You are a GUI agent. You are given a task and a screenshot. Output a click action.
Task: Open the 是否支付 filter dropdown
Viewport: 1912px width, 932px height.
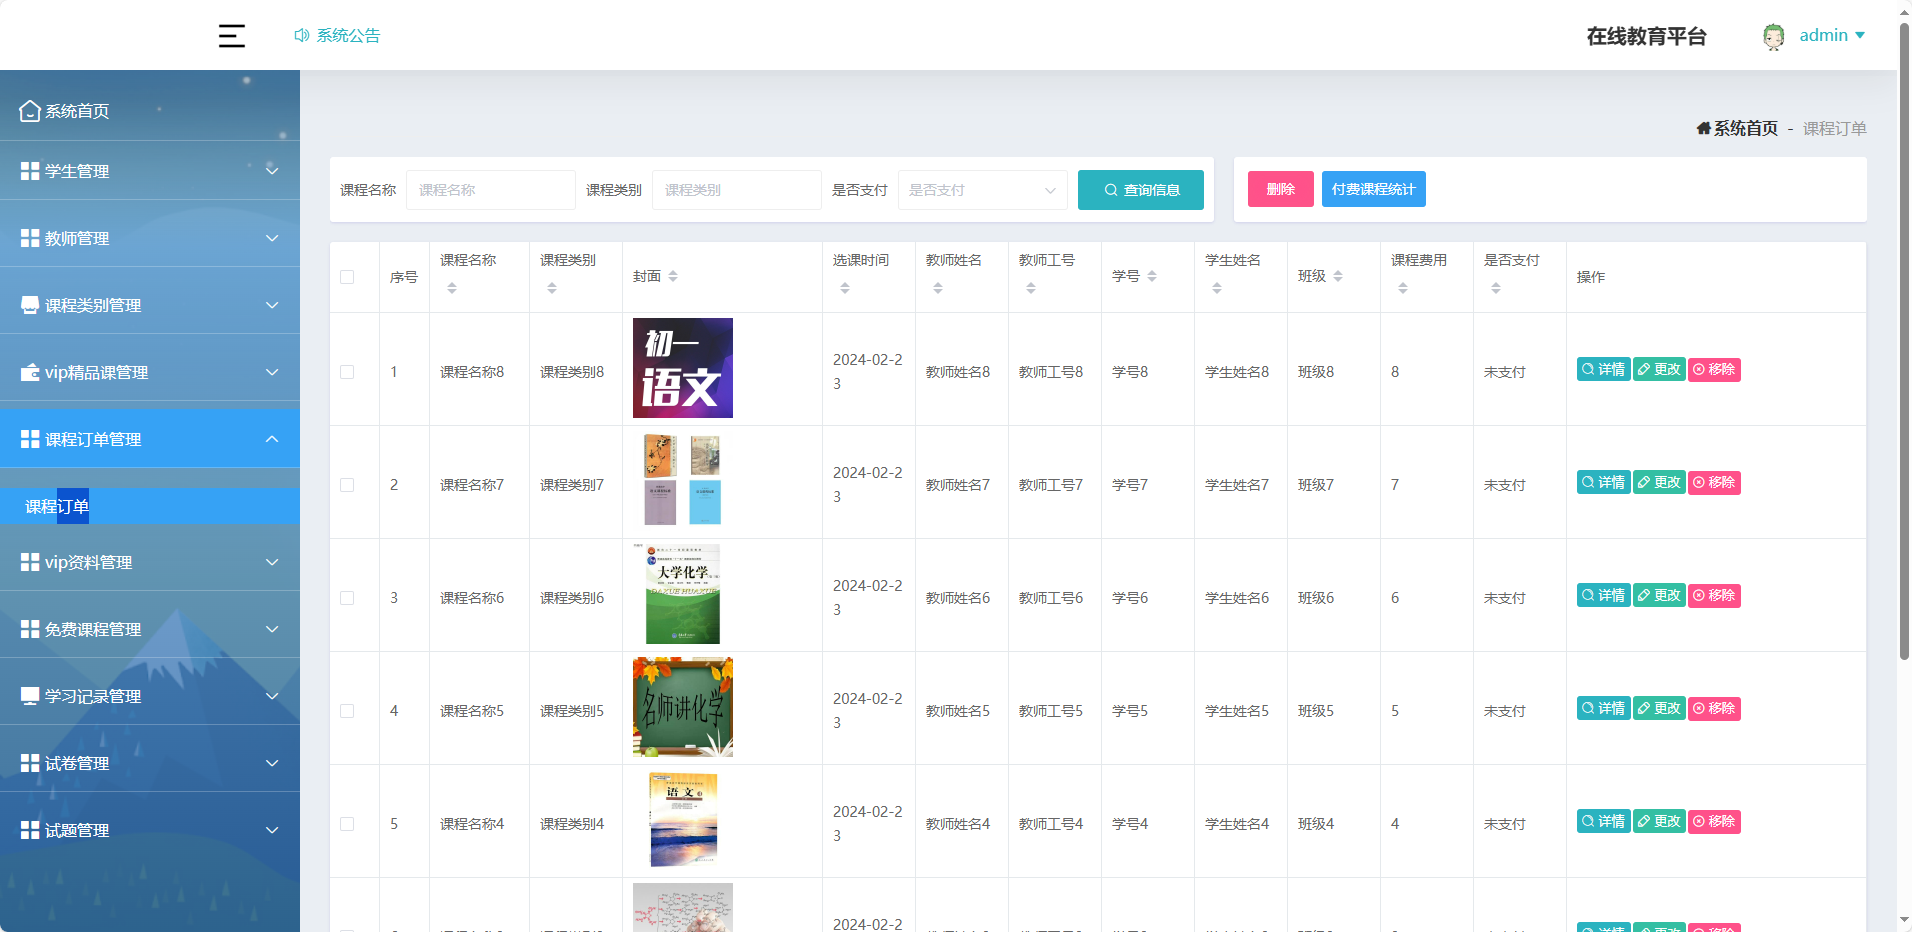pos(983,190)
